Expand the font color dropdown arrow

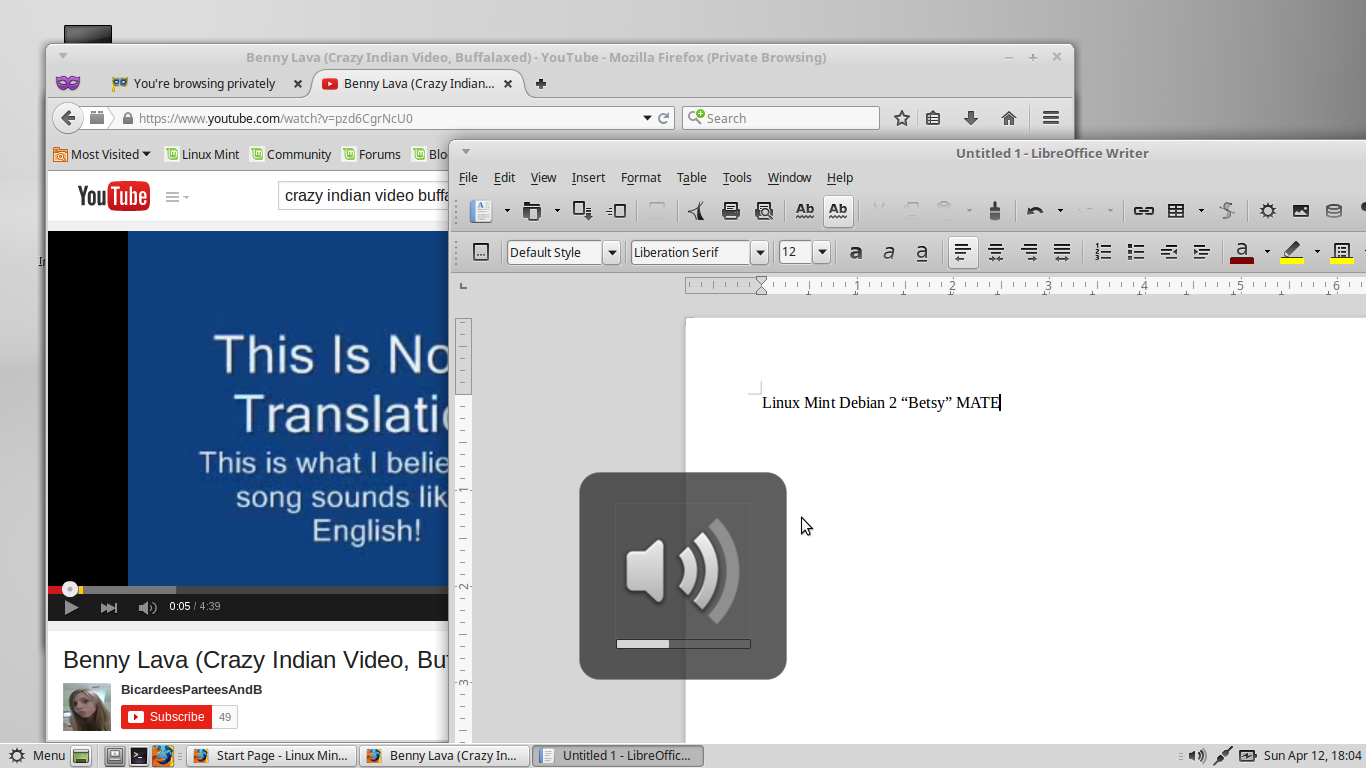click(1267, 252)
